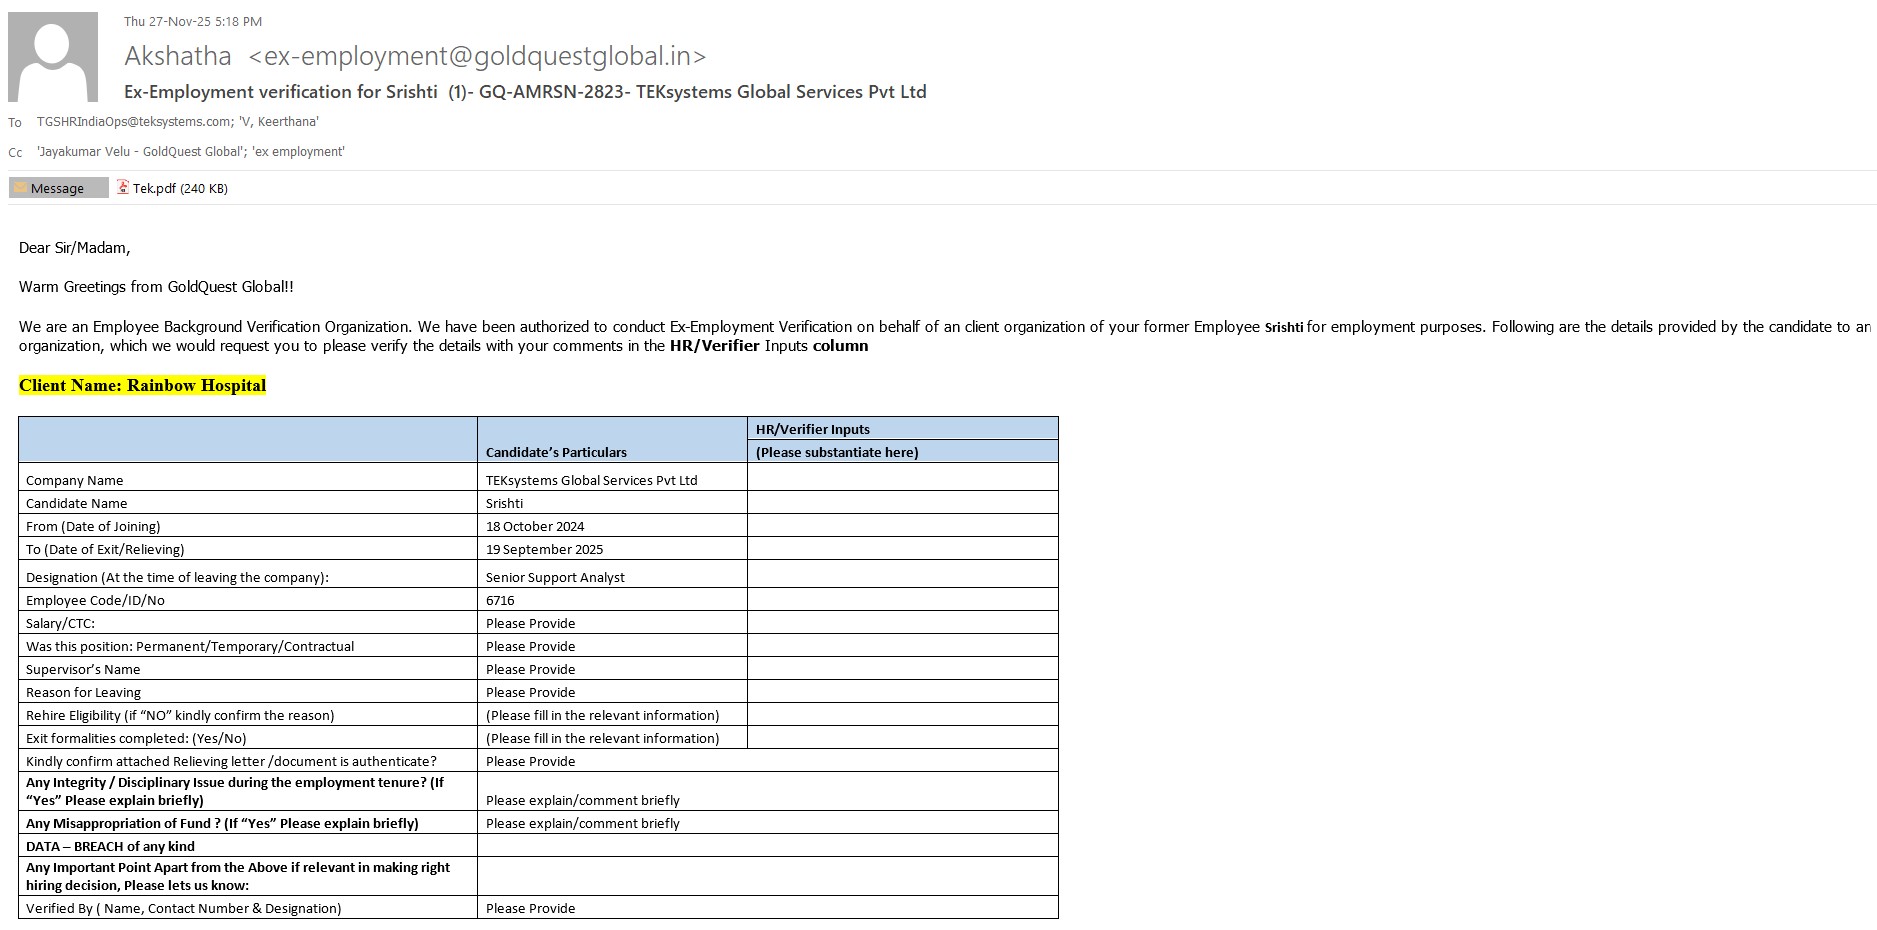Select the email timestamp Thu 27-Nov-25
The width and height of the screenshot is (1877, 930).
tap(193, 21)
